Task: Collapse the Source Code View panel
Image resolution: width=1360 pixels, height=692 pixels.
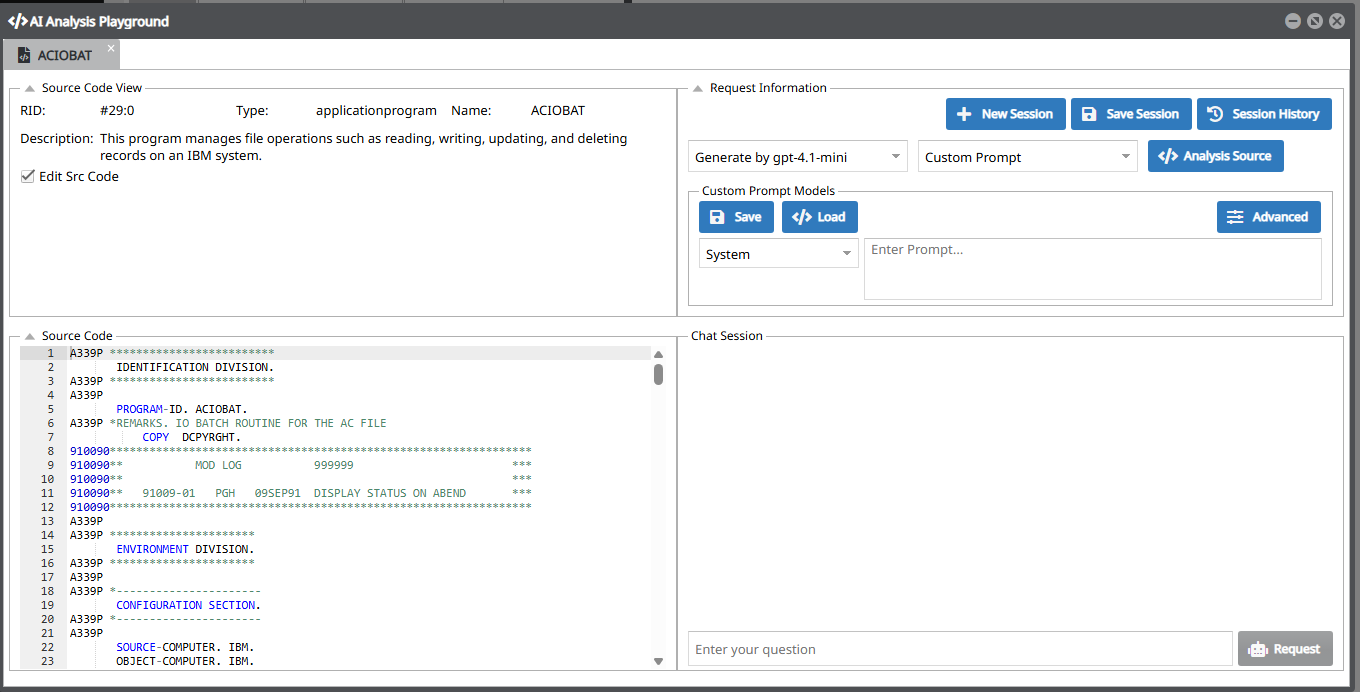Action: click(x=30, y=88)
